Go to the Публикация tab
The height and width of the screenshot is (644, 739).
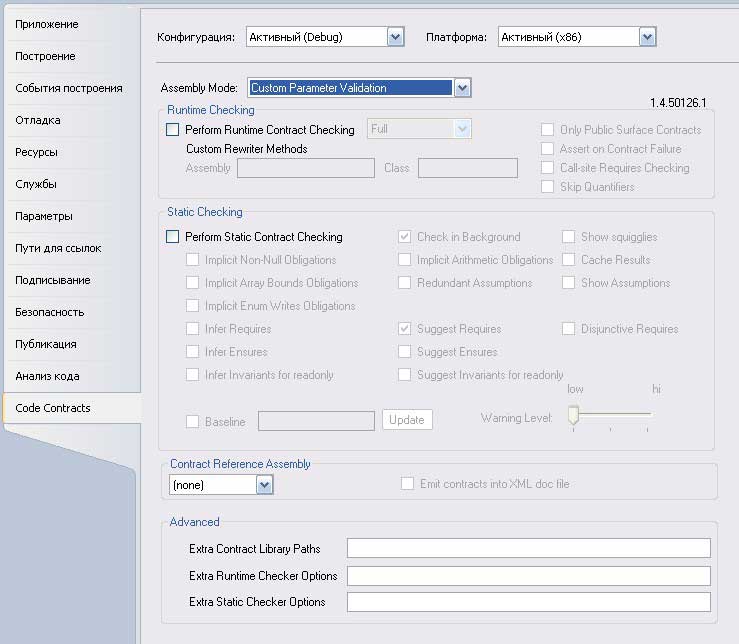(x=46, y=345)
